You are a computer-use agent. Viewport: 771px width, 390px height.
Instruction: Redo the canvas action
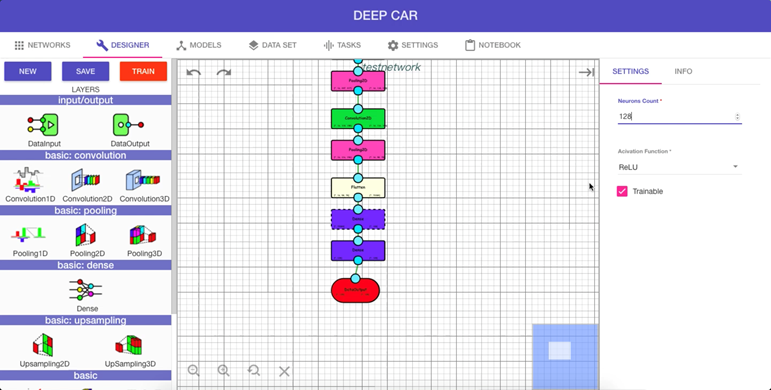(224, 73)
